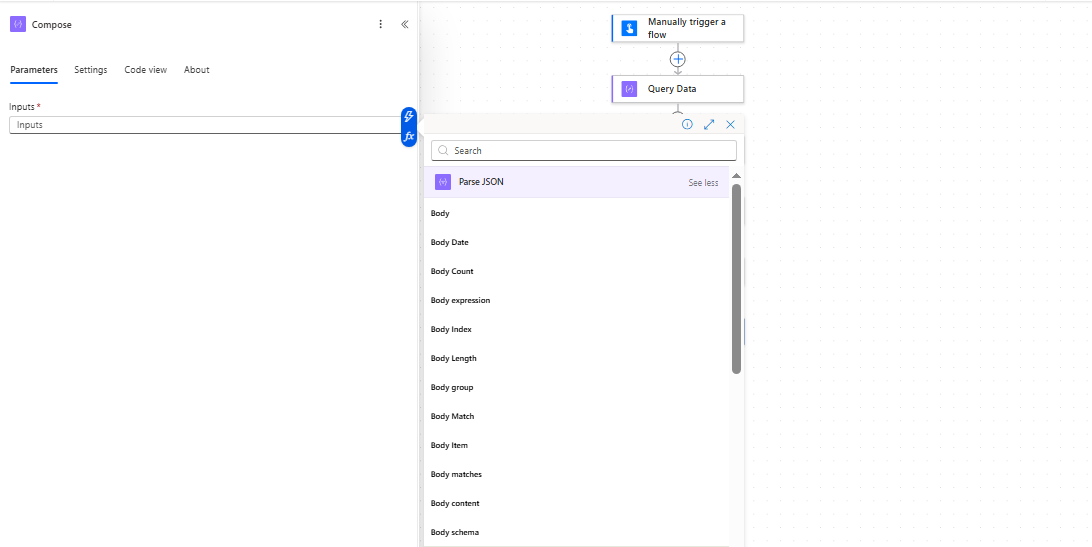Switch to the About tab
The image size is (1092, 547).
point(196,70)
